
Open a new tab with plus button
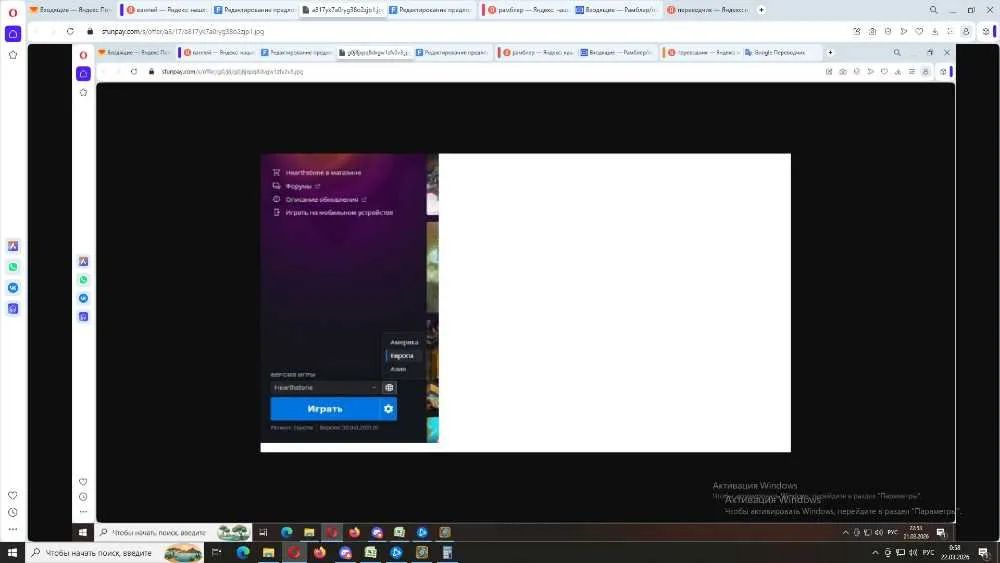pyautogui.click(x=761, y=10)
